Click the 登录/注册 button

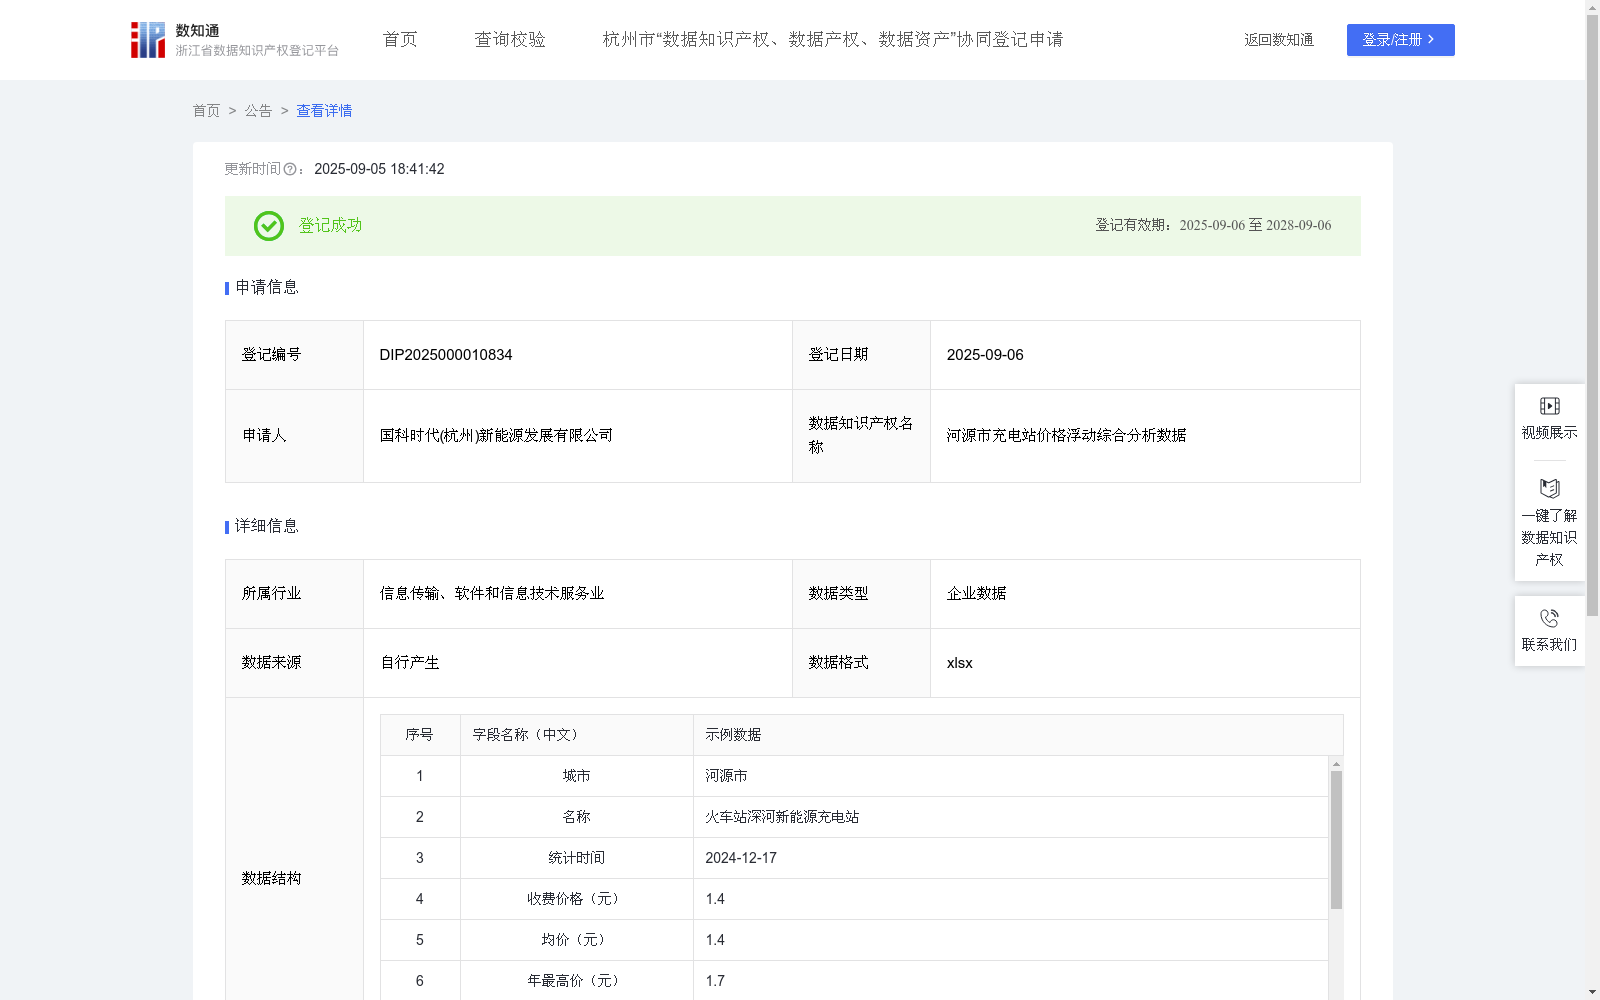[1400, 40]
